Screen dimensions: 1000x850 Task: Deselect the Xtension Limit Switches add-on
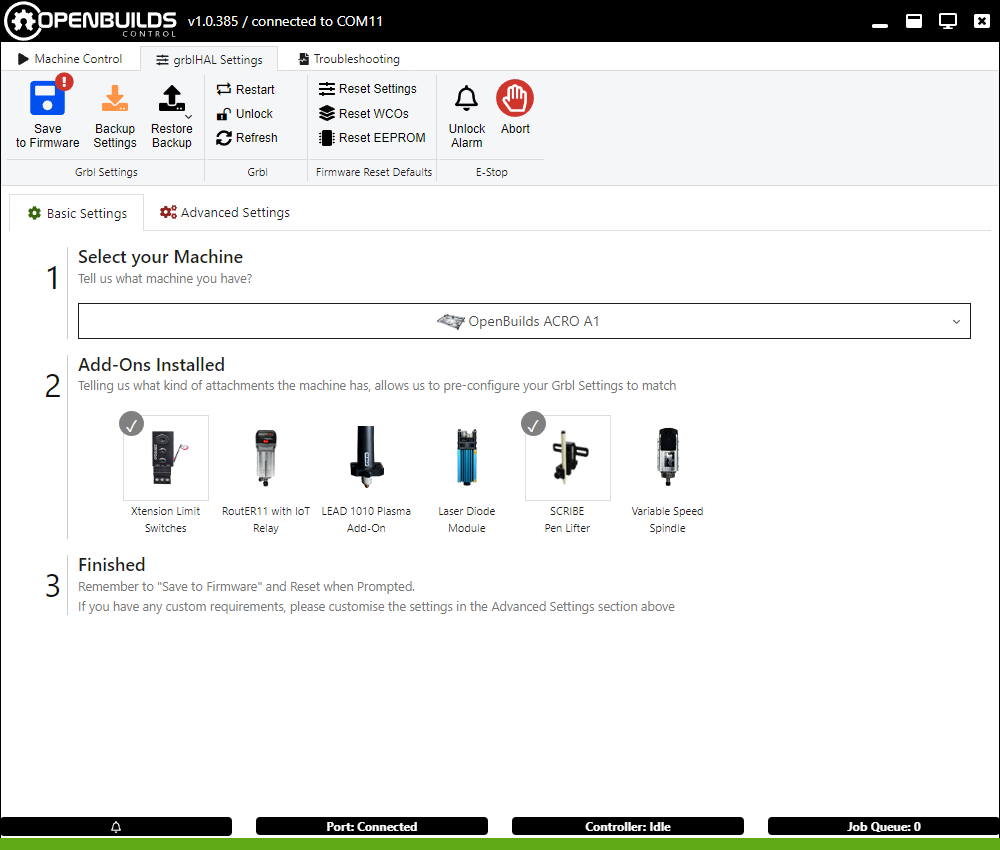pos(166,458)
